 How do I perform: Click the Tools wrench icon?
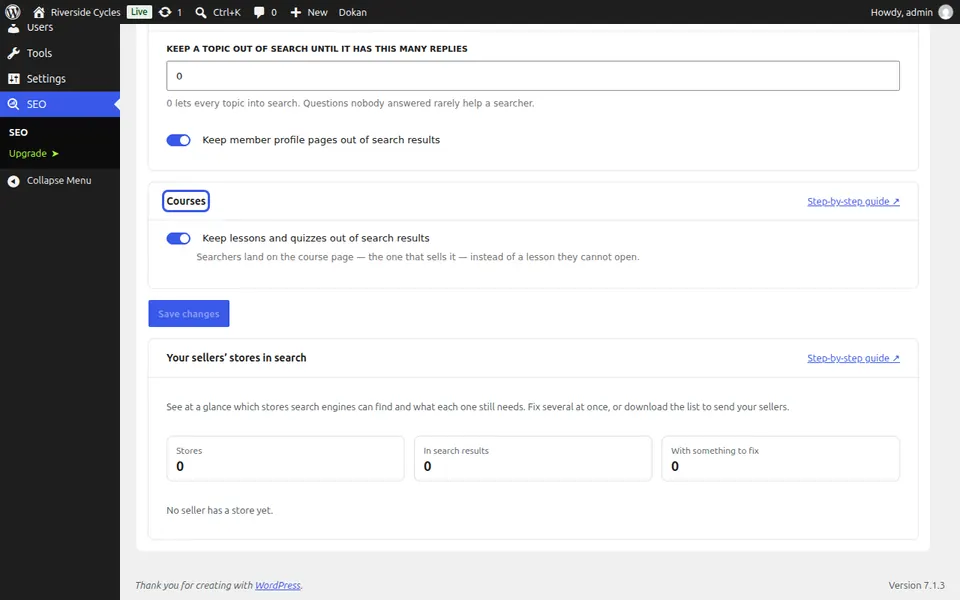point(13,53)
